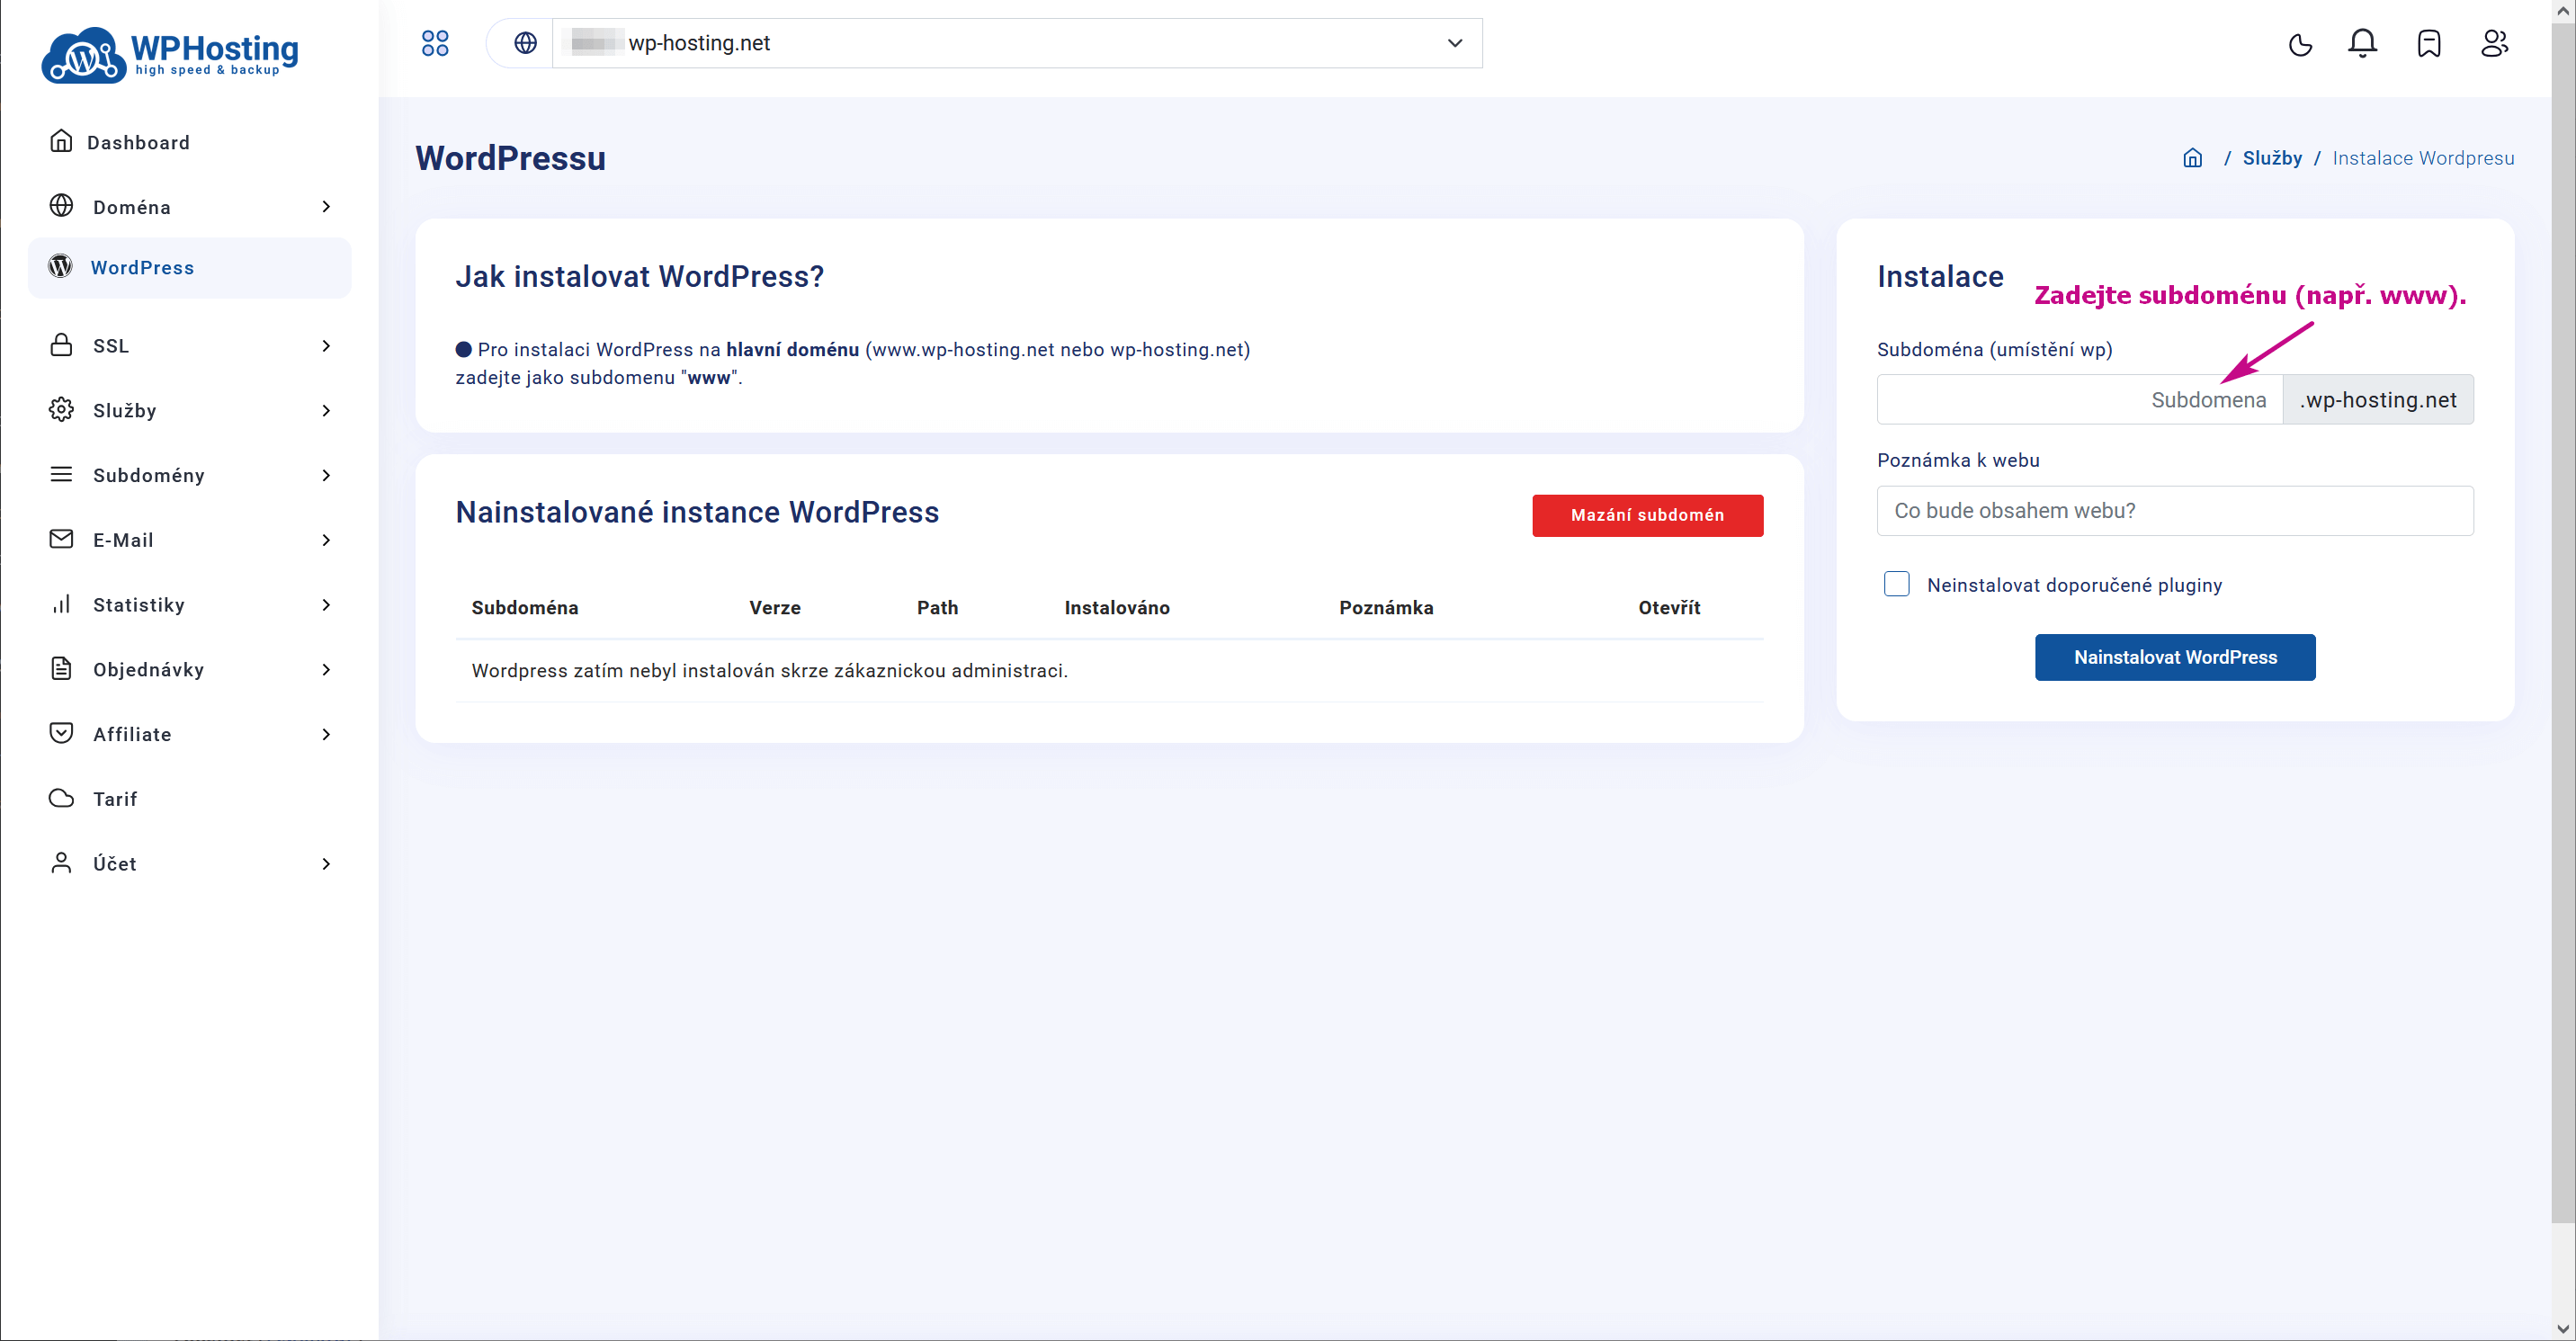The image size is (2576, 1341).
Task: Toggle dark mode moon icon
Action: pos(2300,44)
